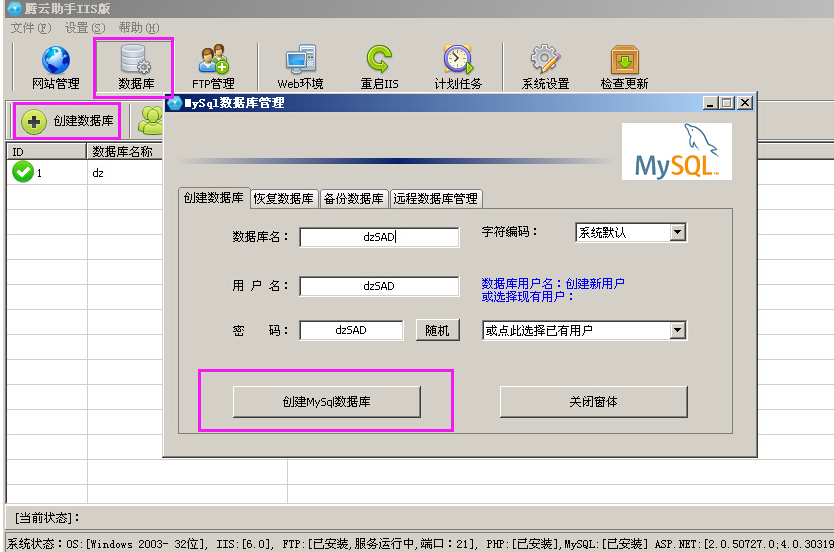This screenshot has height=552, width=834.
Task: Switch to the 恢复数据库 tab
Action: point(283,199)
